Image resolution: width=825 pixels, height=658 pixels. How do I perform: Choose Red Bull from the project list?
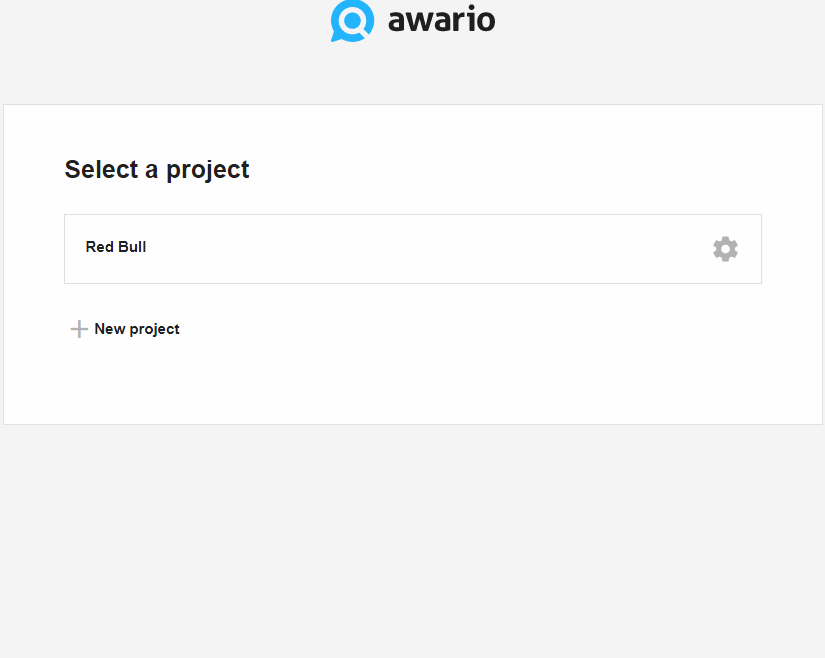[x=412, y=249]
